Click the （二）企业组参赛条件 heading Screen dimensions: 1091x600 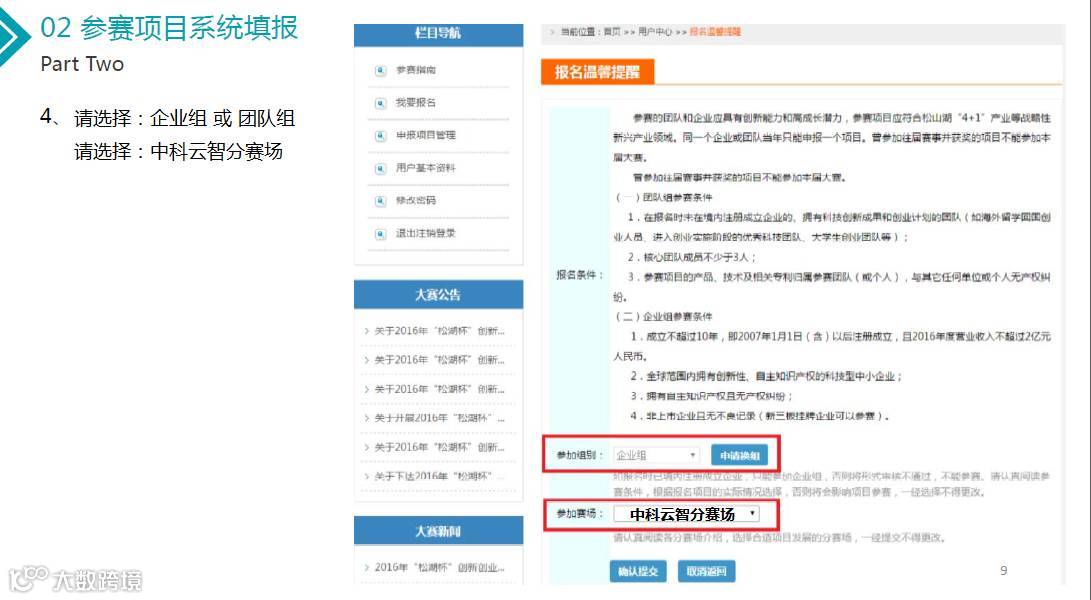click(x=663, y=317)
